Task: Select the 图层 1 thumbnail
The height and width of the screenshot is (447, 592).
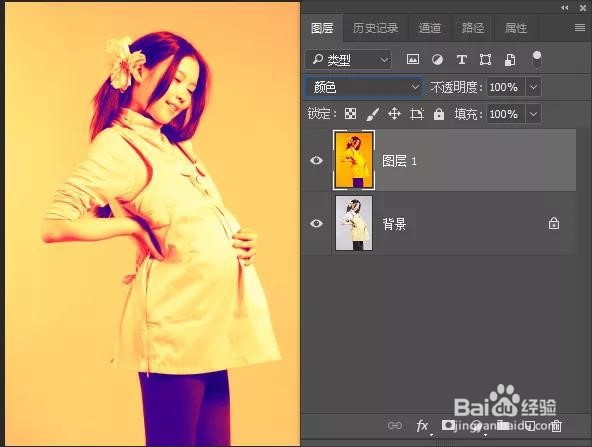Action: [354, 160]
